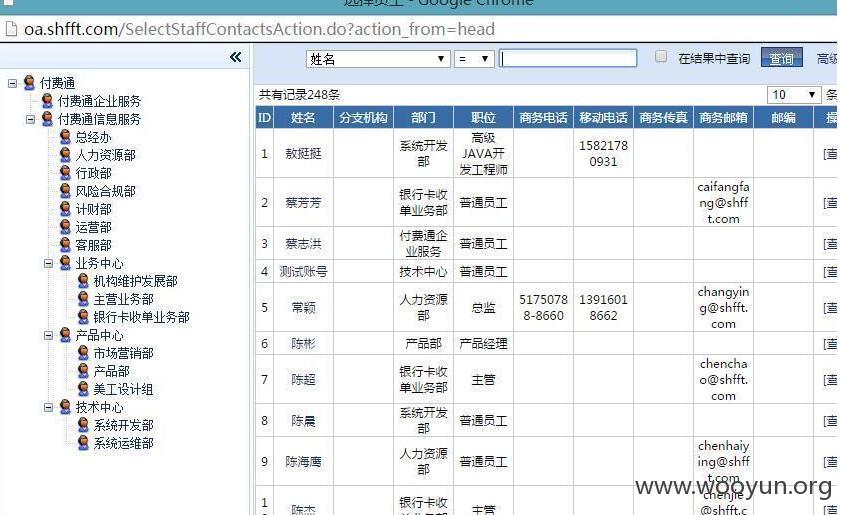Viewport: 841px width, 515px height.
Task: Sort by the 分支机构 column header
Action: [x=363, y=117]
